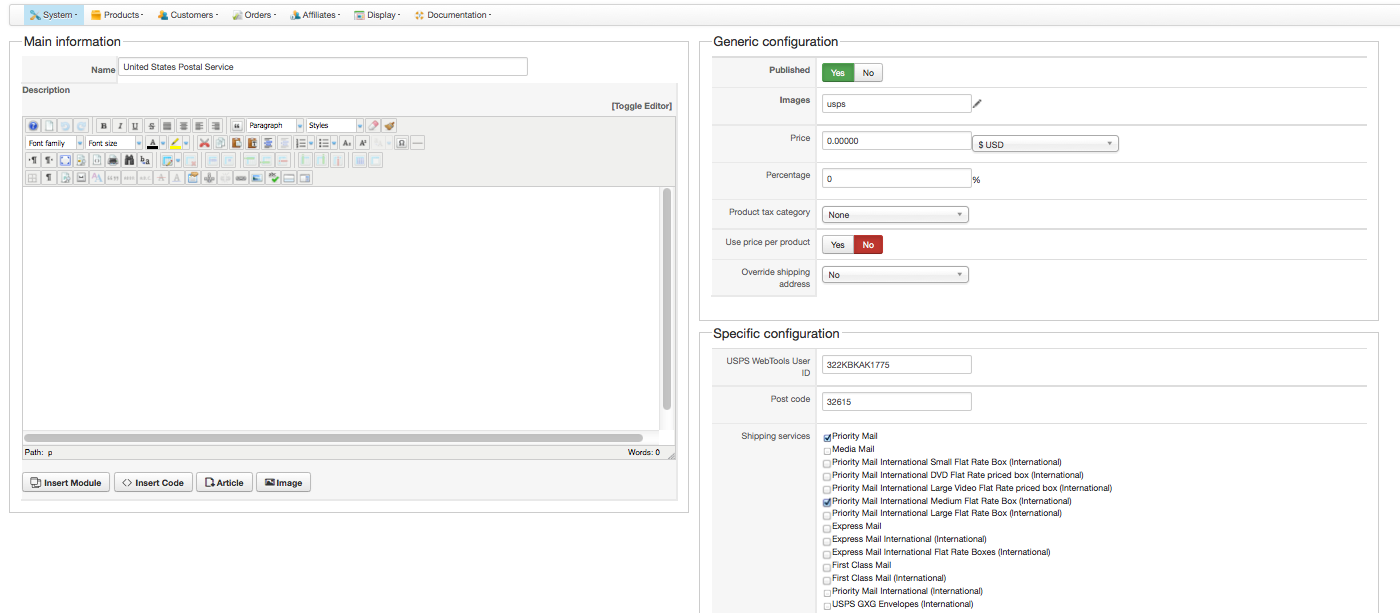The image size is (1400, 613).
Task: Check First Class Mail (International) checkbox
Action: pyautogui.click(x=827, y=580)
